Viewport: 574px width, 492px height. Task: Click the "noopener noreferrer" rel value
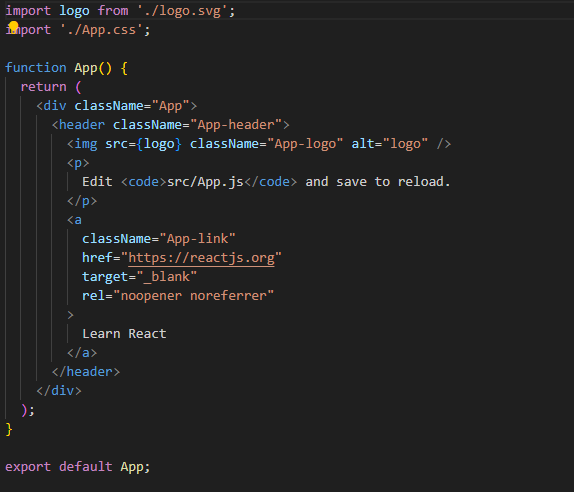pos(194,296)
